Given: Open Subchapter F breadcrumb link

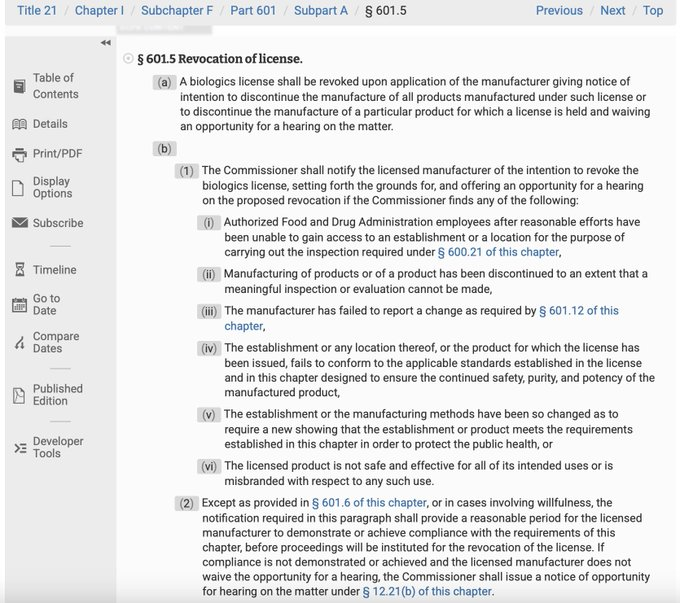Looking at the screenshot, I should pyautogui.click(x=177, y=10).
